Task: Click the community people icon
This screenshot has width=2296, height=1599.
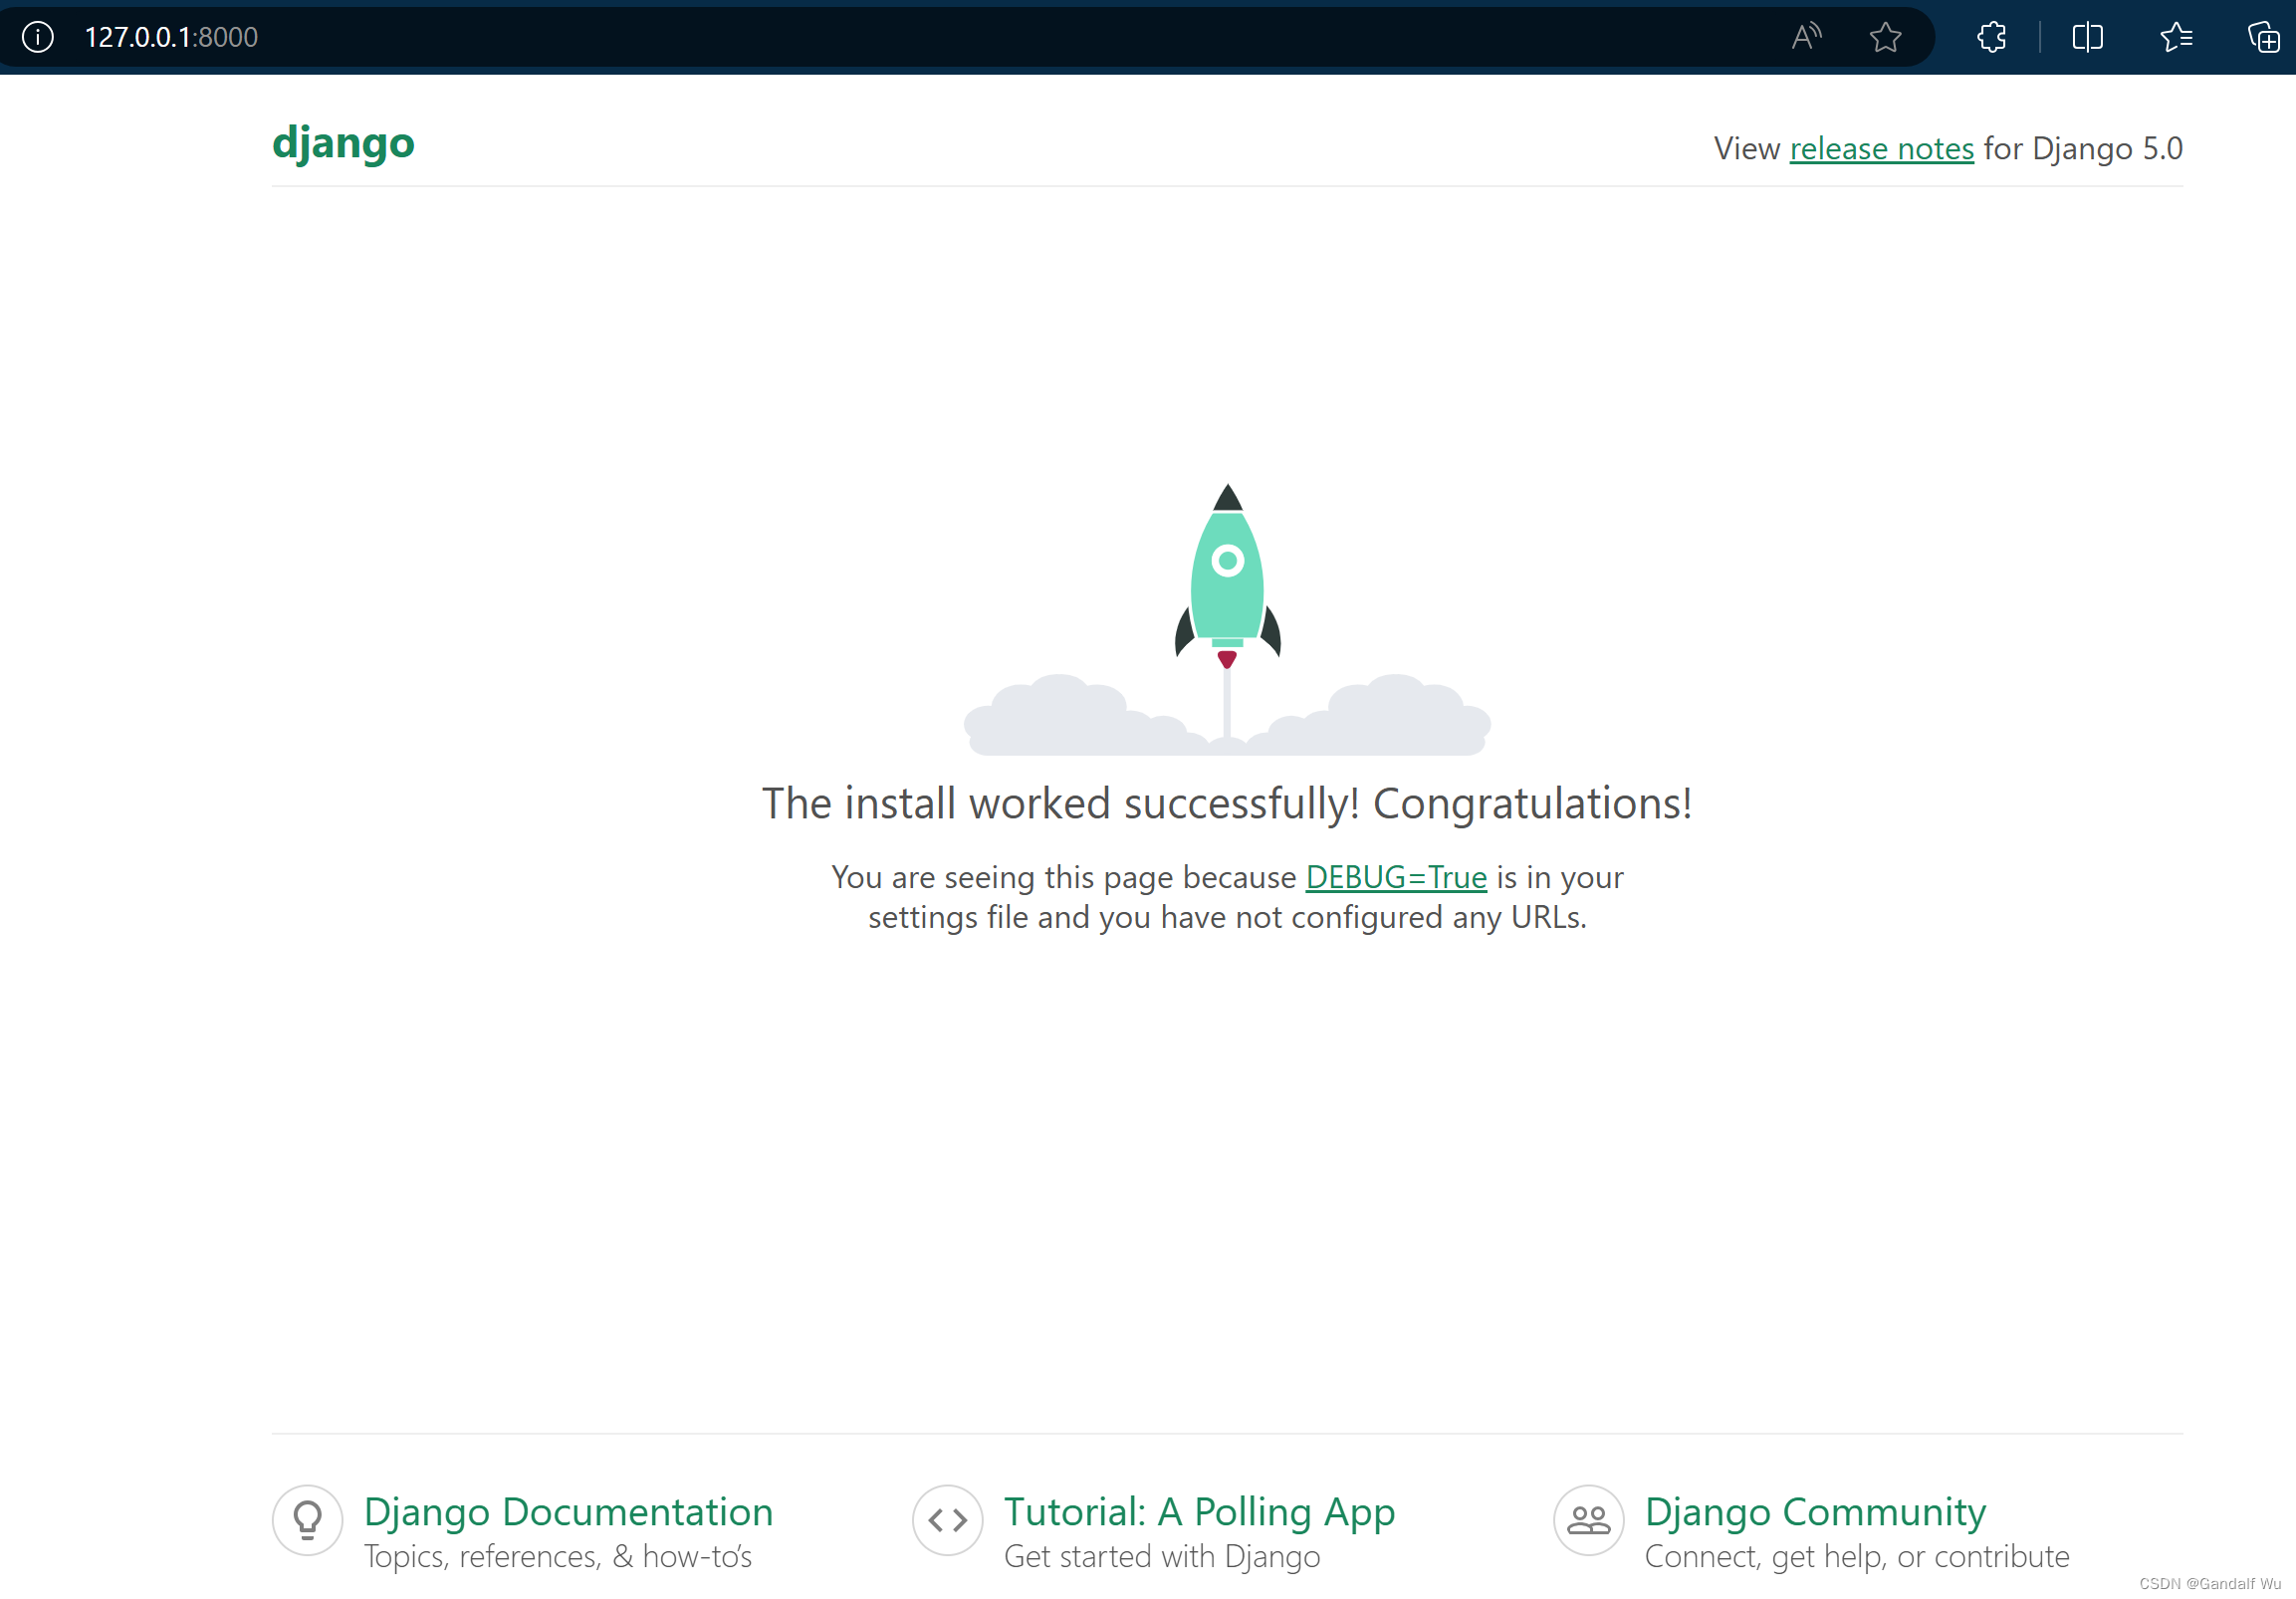Action: 1588,1520
